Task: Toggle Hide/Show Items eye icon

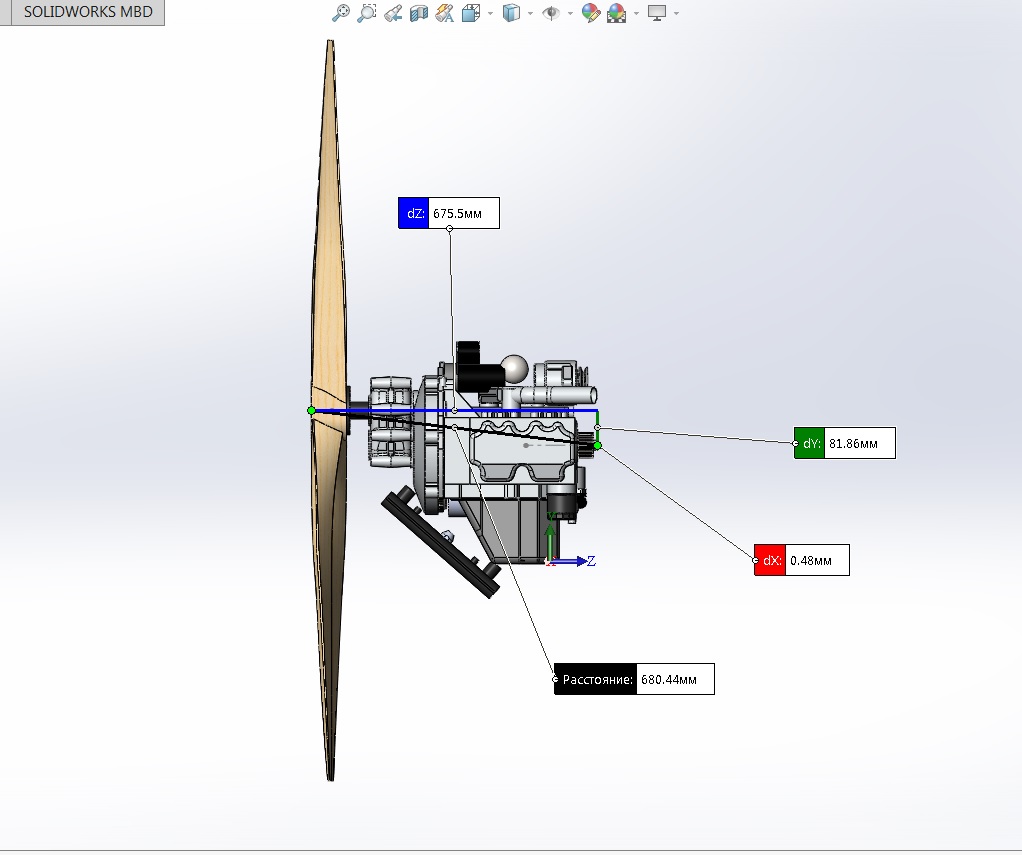Action: [x=550, y=13]
